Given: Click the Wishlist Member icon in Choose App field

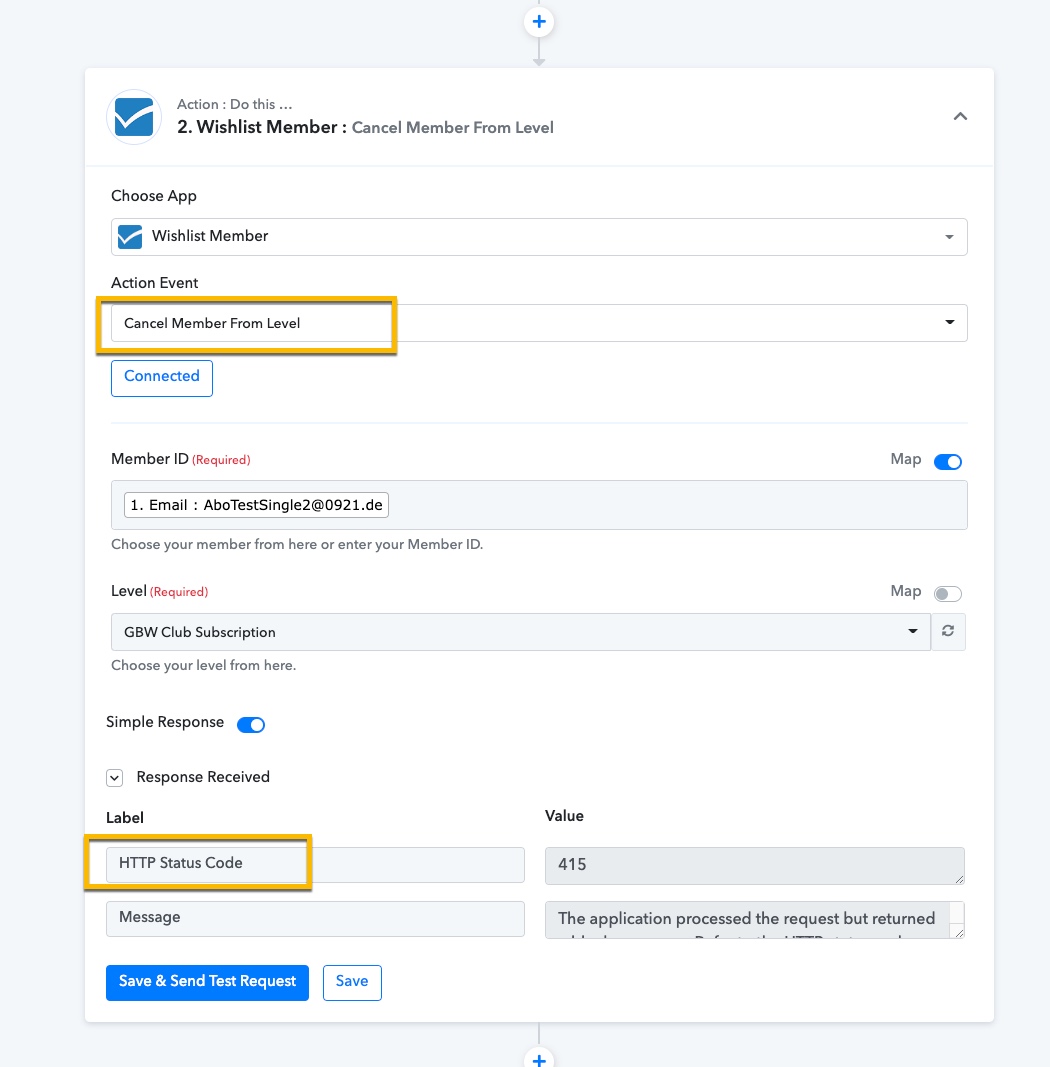Looking at the screenshot, I should (x=130, y=237).
